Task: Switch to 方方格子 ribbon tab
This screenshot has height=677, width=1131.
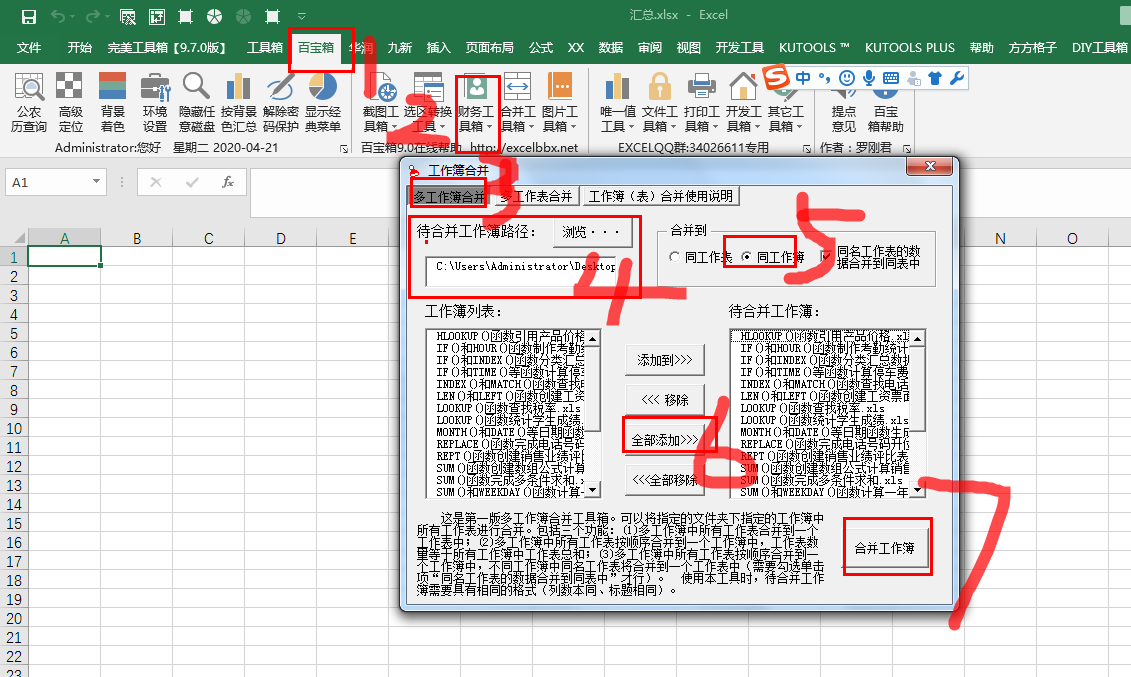Action: [1032, 48]
